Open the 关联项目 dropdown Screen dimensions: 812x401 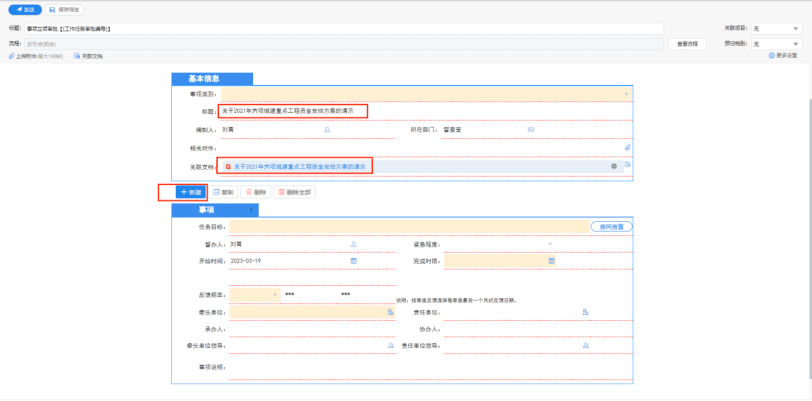tap(776, 28)
